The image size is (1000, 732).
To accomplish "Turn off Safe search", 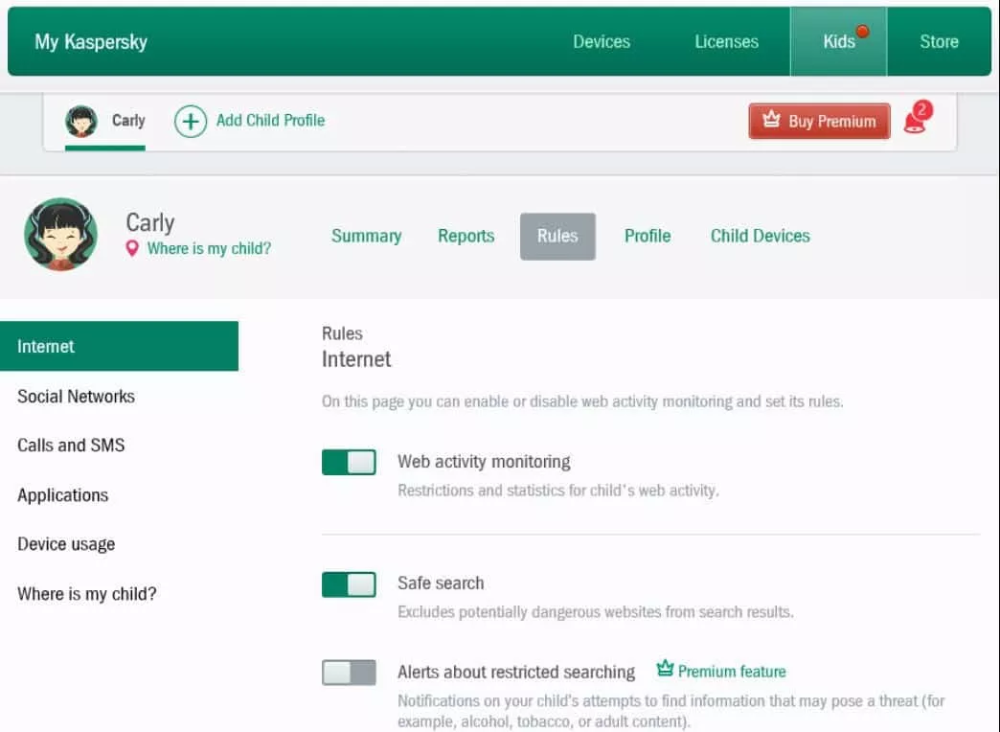I will 348,583.
